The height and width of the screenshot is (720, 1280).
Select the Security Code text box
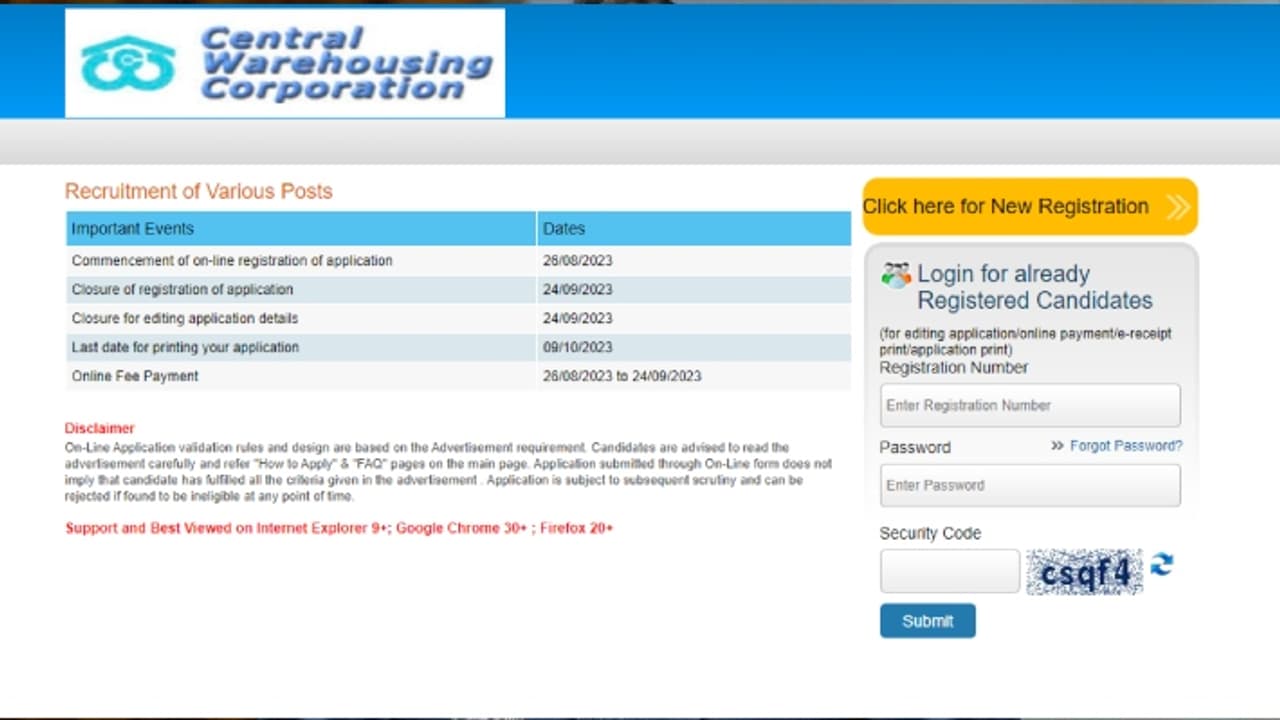(949, 572)
